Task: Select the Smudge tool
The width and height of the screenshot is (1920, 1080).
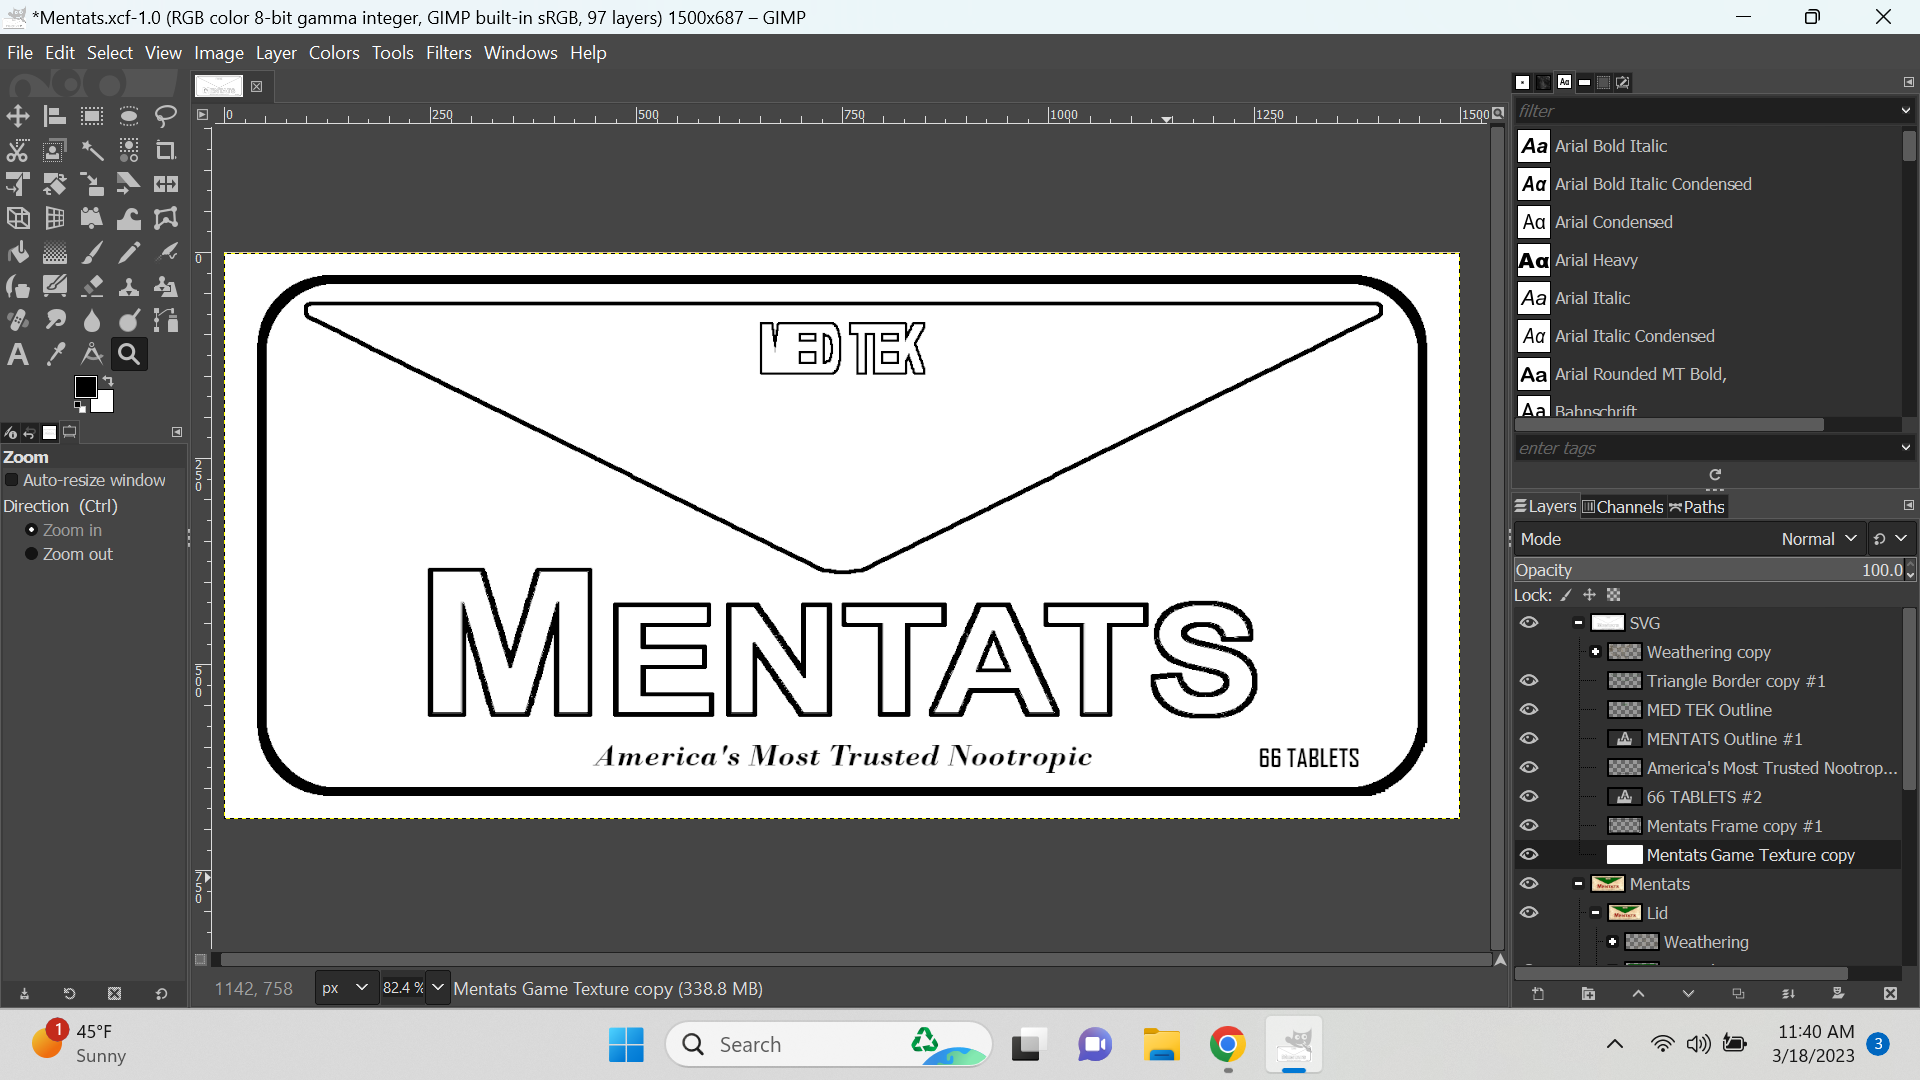Action: [x=55, y=320]
